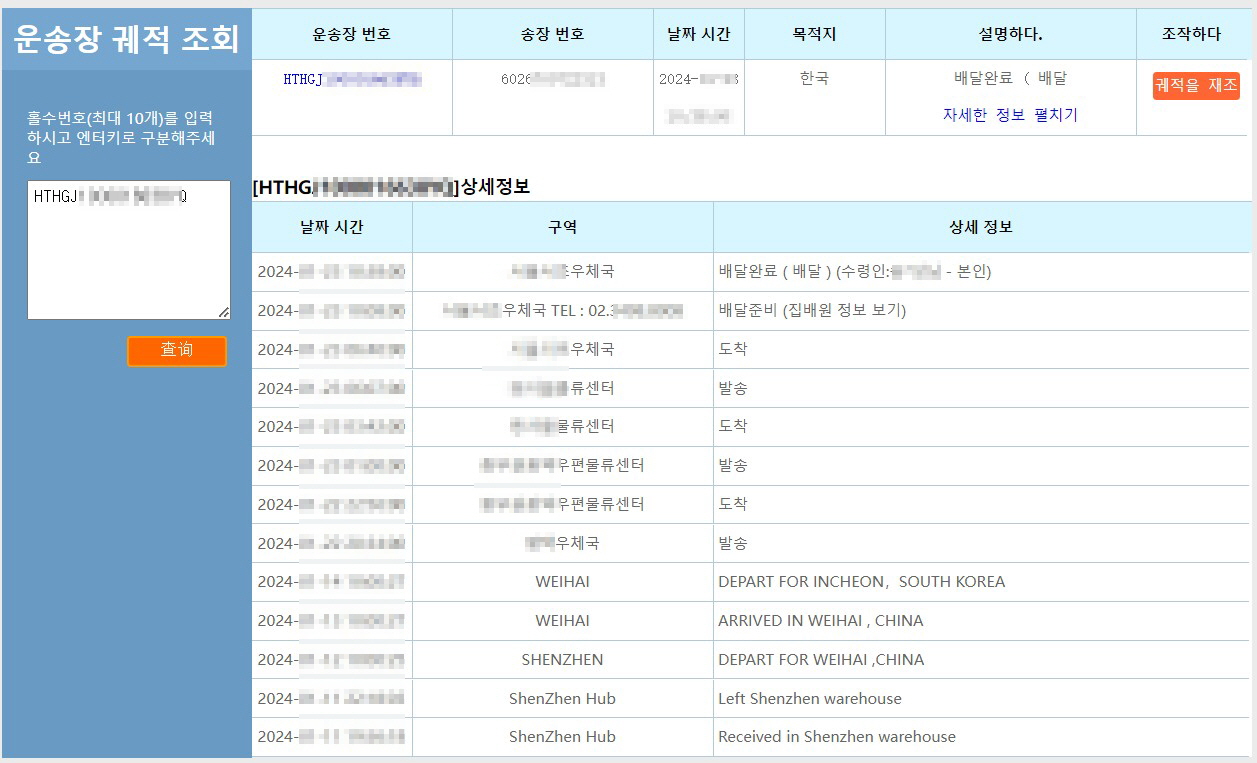1257x763 pixels.
Task: Click the tracking number input textarea
Action: tap(129, 250)
